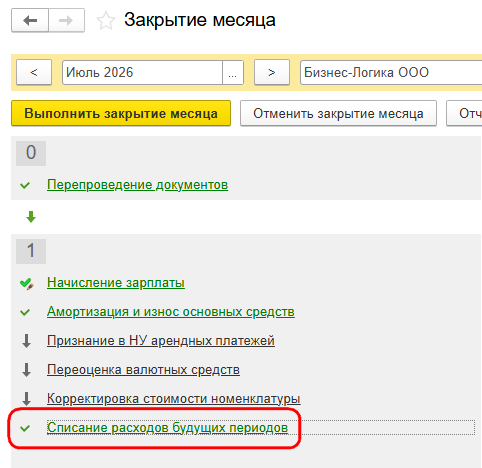The width and height of the screenshot is (482, 468).
Task: Click down-arrow status icon beside Корректировка стоимости
Action: 26,399
